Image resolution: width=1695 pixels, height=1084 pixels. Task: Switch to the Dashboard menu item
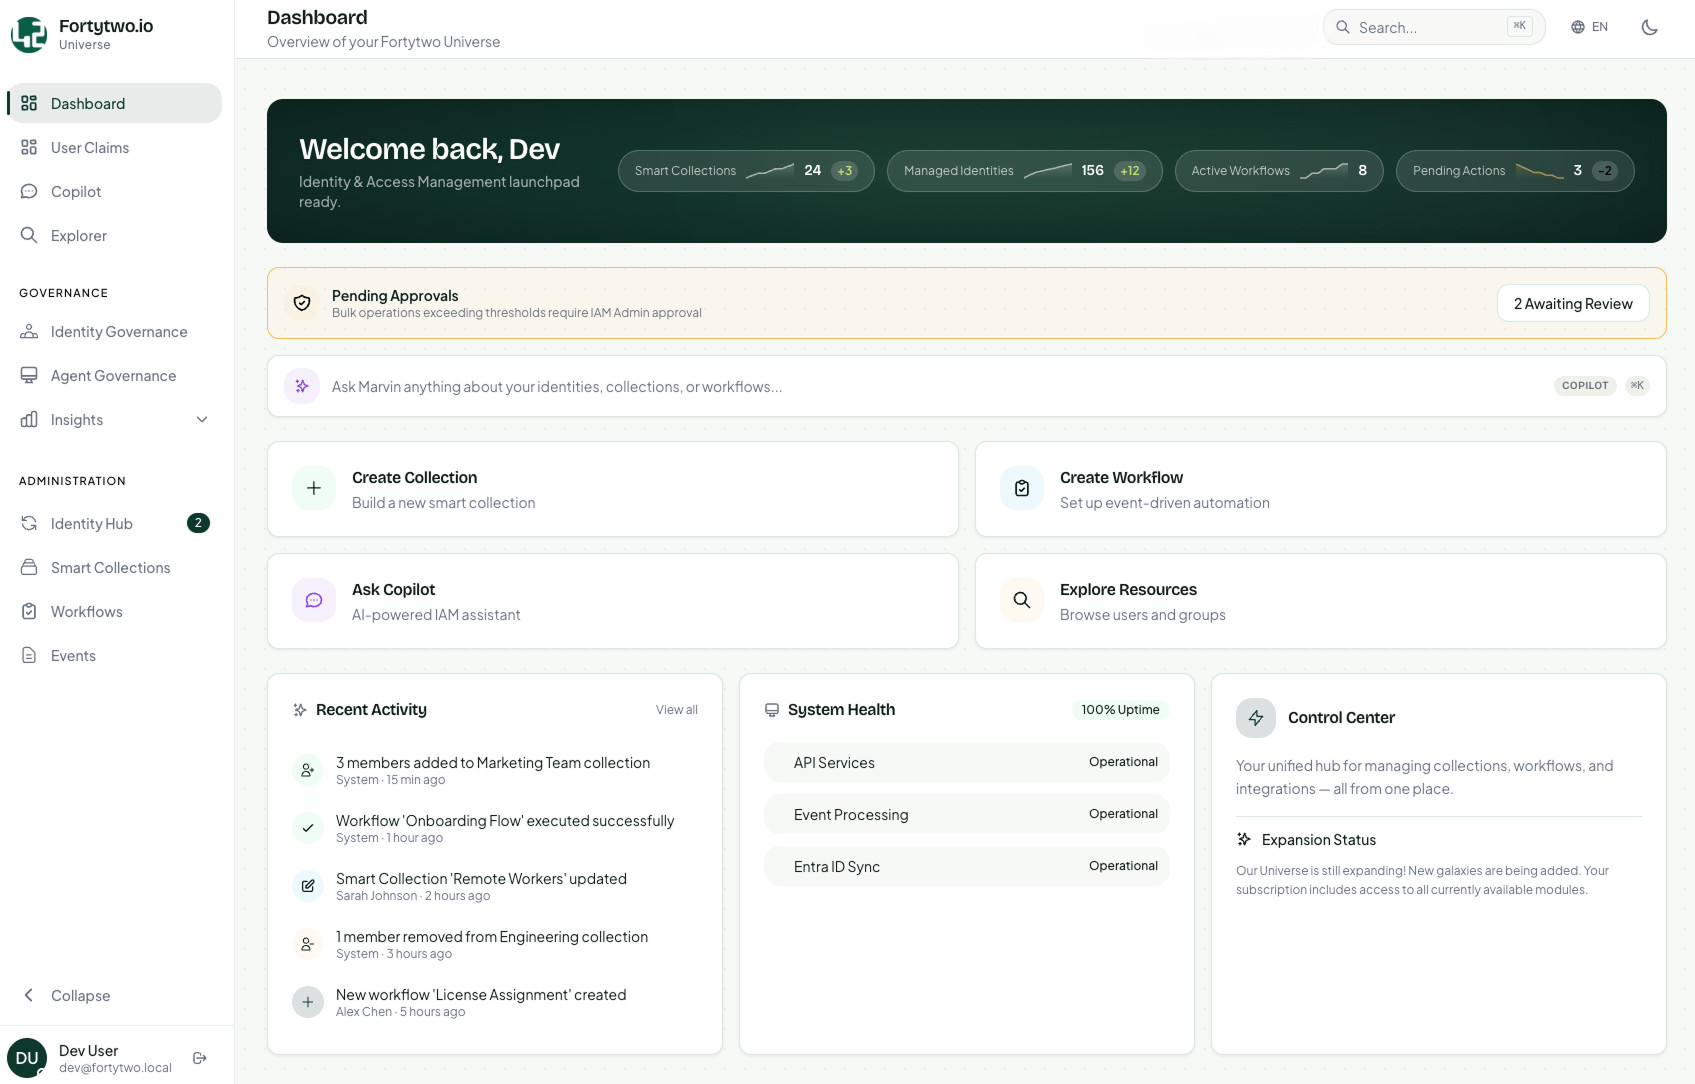88,103
